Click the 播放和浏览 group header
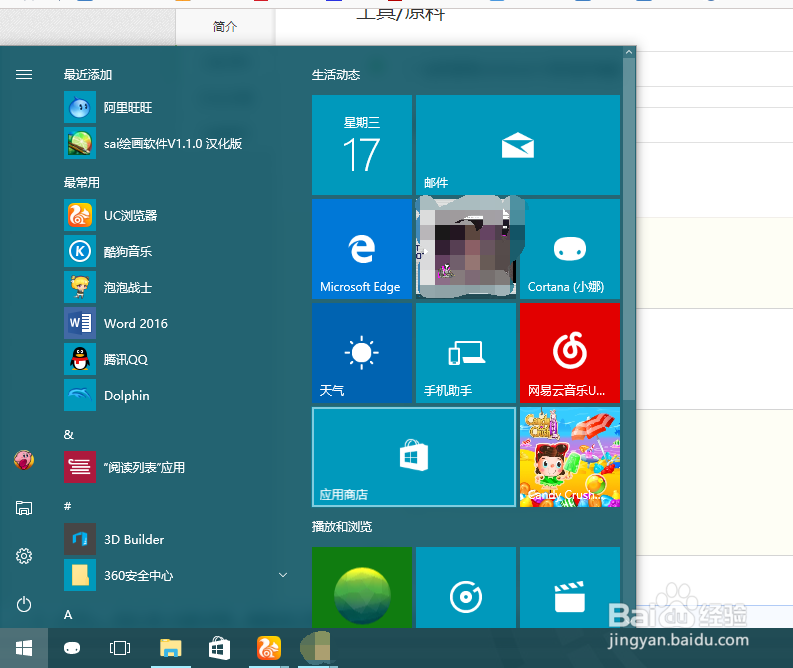The image size is (793, 668). [x=342, y=526]
